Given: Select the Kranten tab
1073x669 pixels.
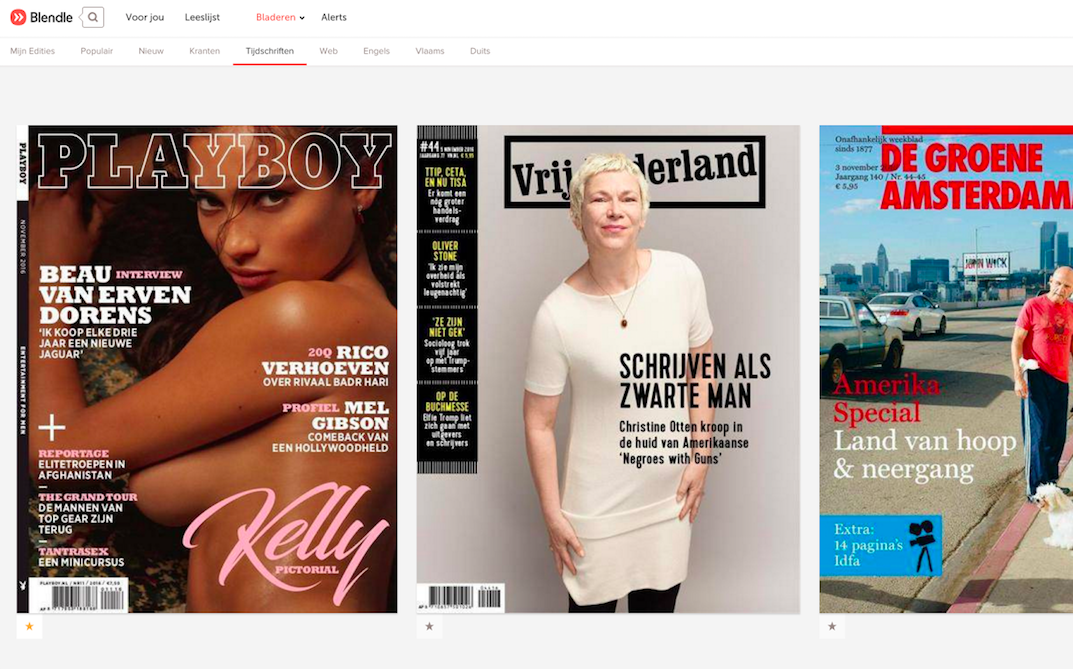Looking at the screenshot, I should [205, 51].
